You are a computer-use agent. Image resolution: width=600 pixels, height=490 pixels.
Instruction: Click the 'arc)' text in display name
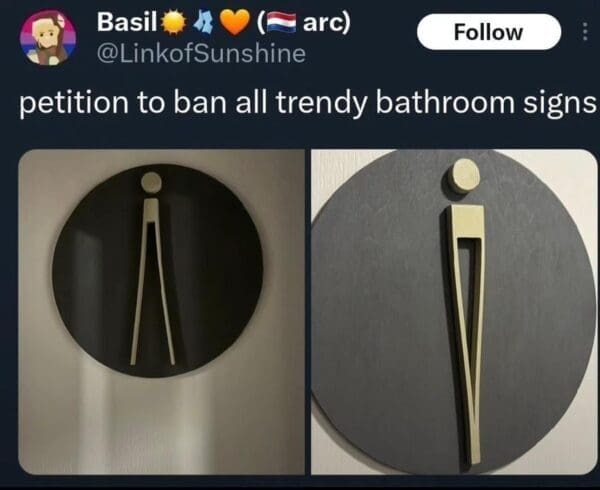tap(326, 23)
